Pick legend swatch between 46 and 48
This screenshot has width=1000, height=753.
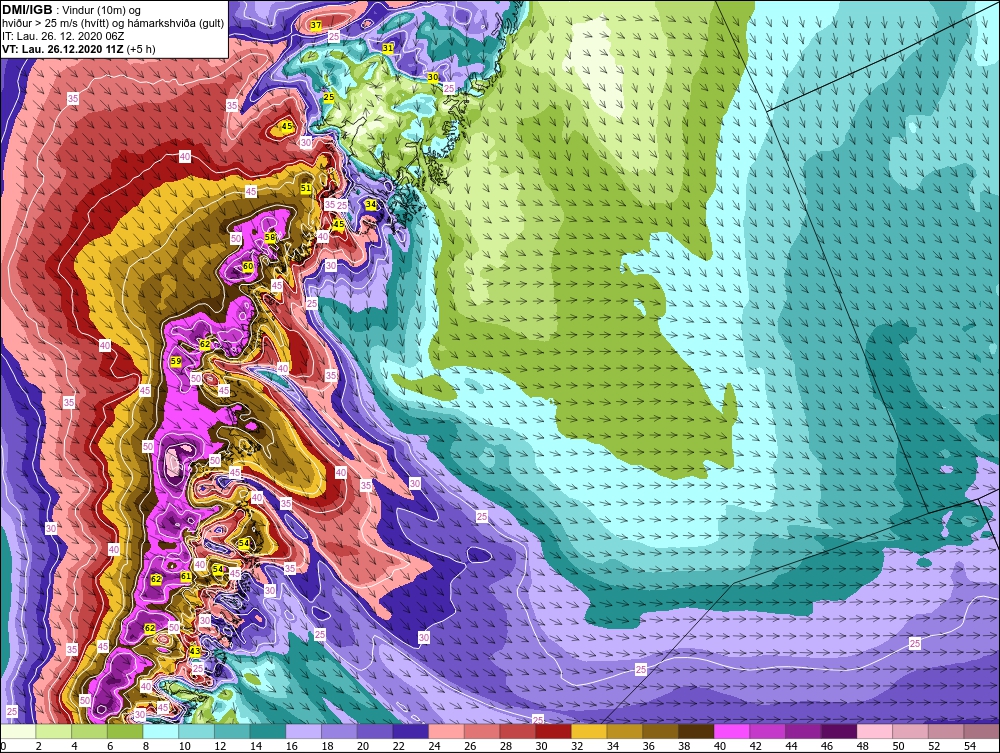839,731
